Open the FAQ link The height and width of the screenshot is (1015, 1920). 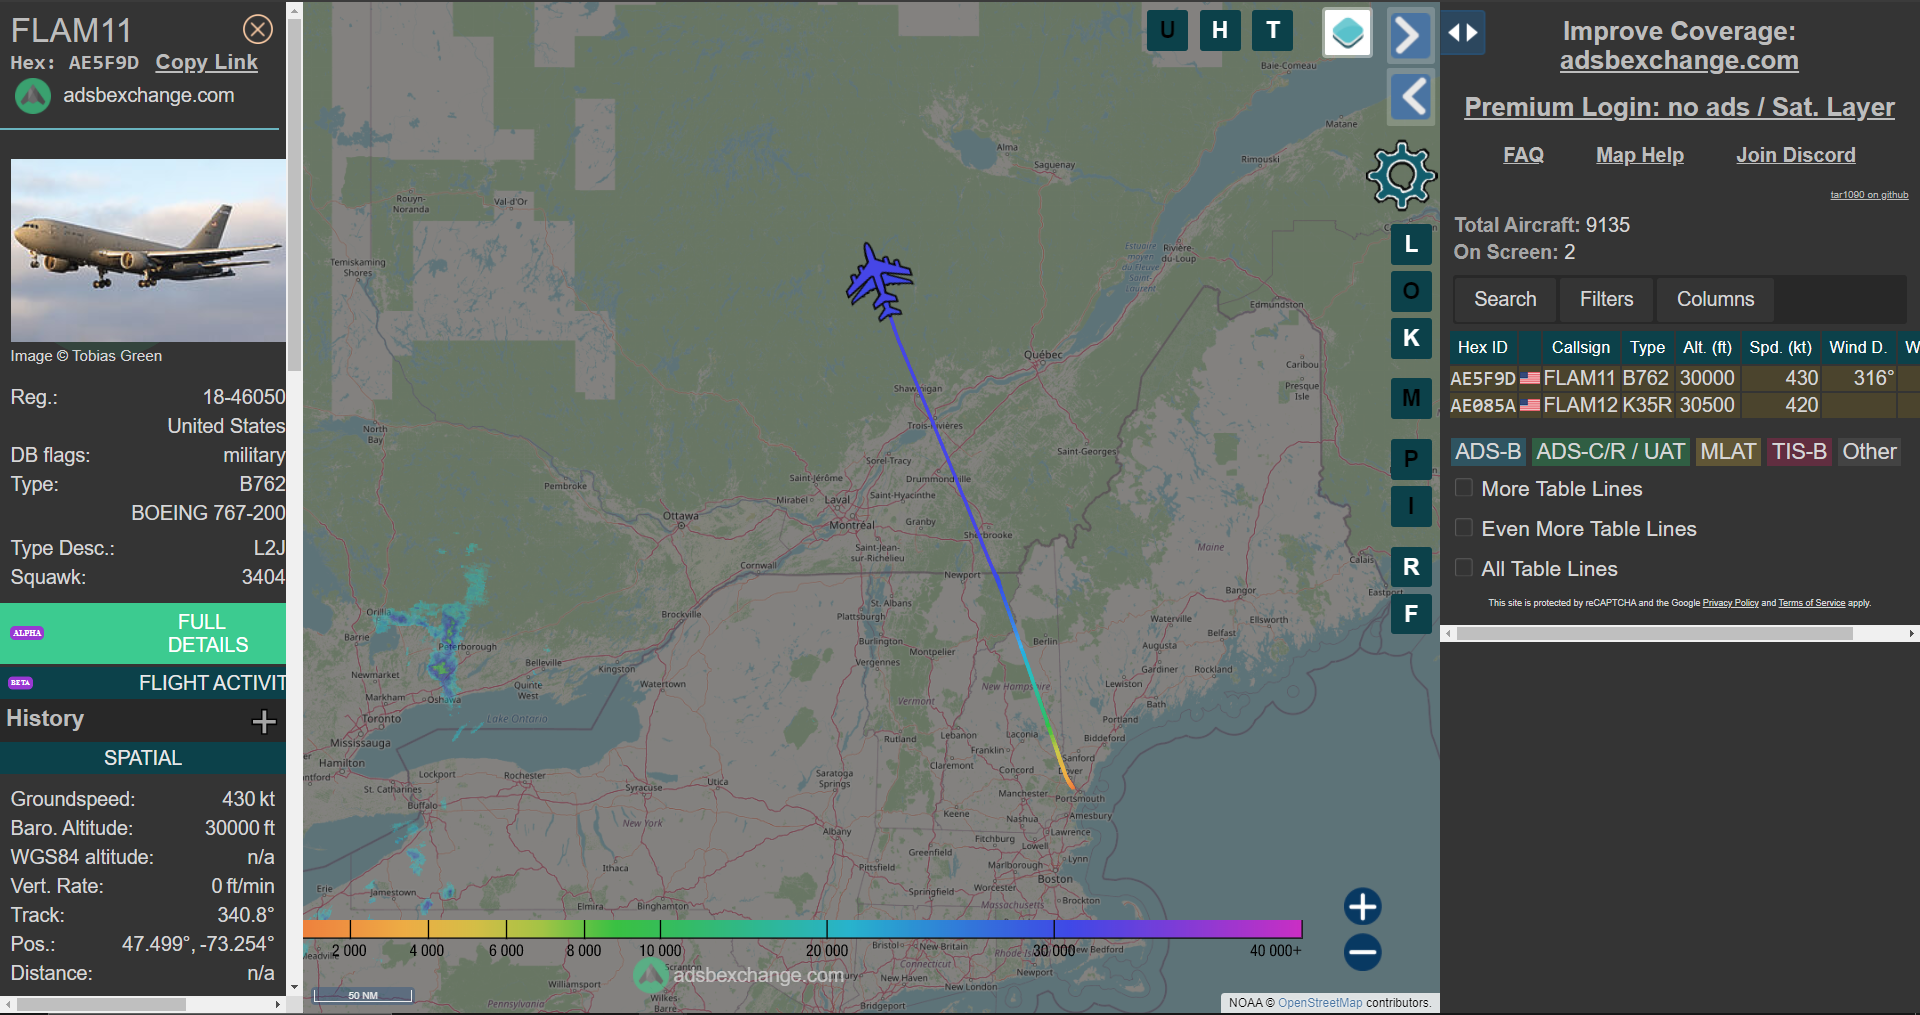tap(1523, 155)
